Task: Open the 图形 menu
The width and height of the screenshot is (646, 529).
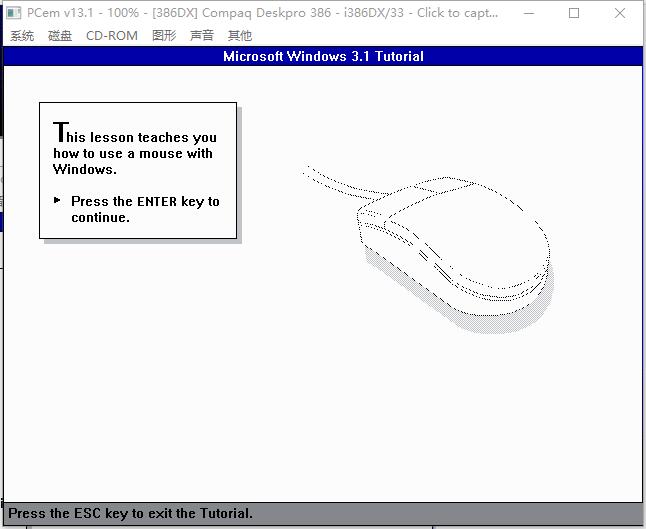Action: pos(164,36)
